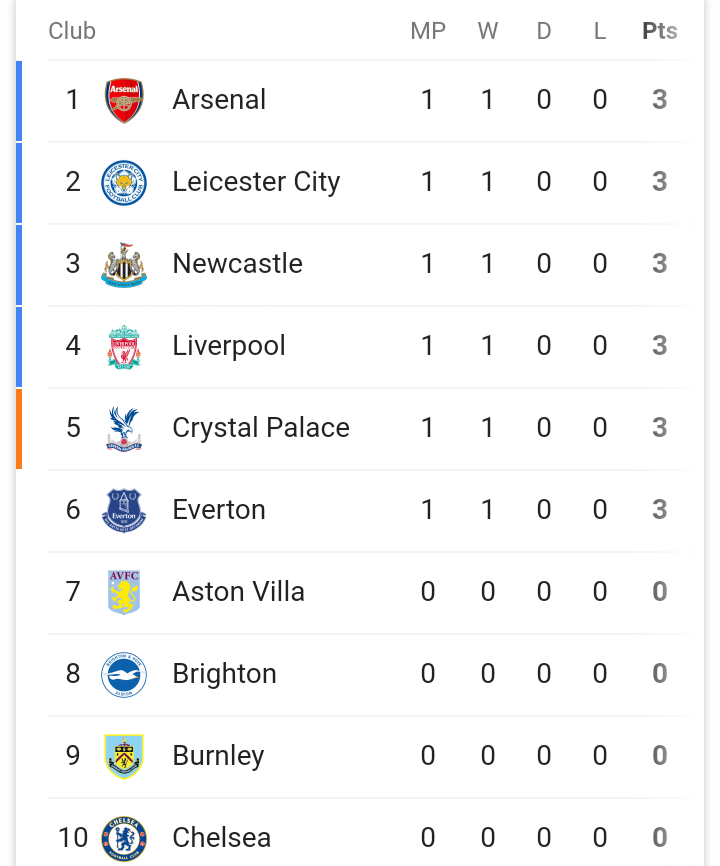Open the Leicester City team link
The height and width of the screenshot is (866, 720).
click(x=256, y=182)
